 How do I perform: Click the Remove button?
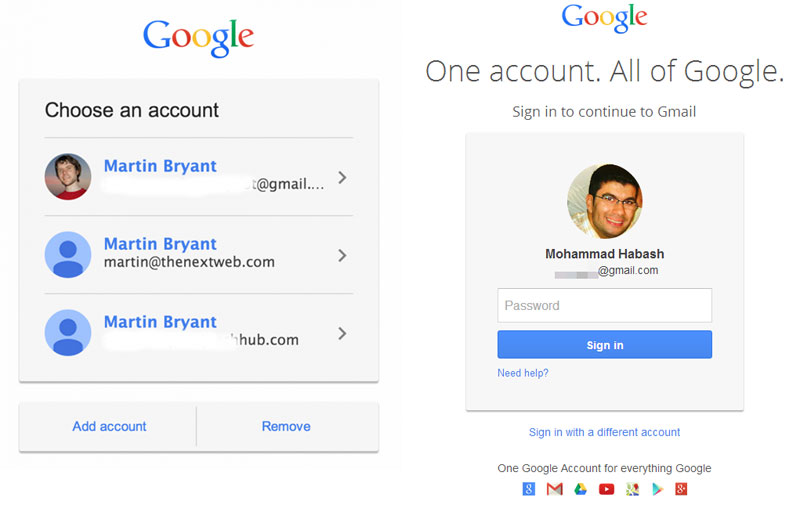tap(286, 426)
